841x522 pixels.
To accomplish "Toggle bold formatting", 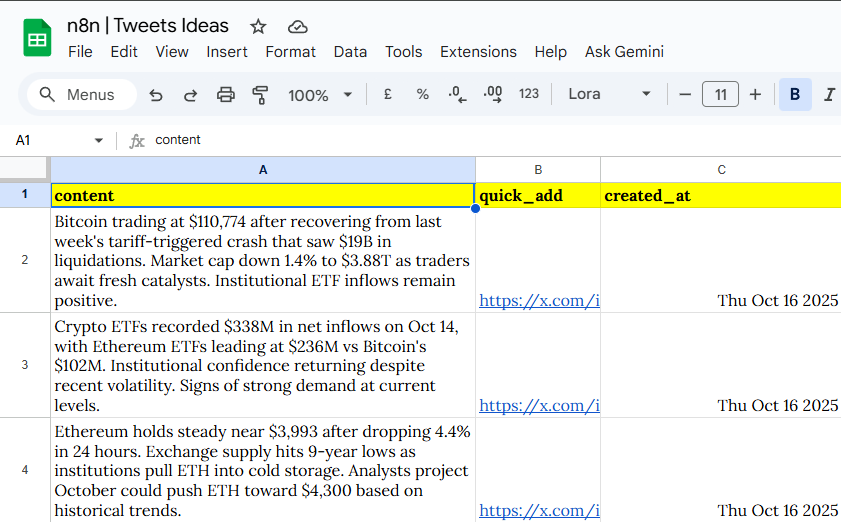I will (x=795, y=94).
